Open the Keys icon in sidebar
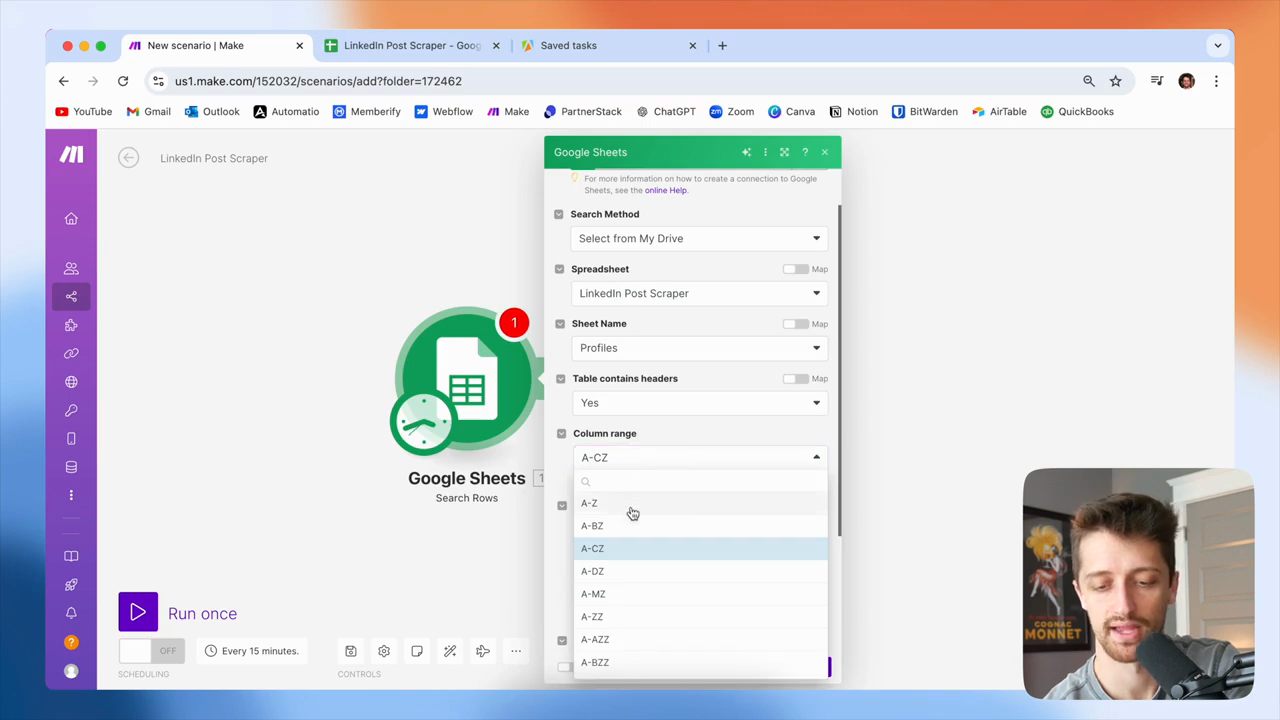The image size is (1280, 720). point(71,410)
